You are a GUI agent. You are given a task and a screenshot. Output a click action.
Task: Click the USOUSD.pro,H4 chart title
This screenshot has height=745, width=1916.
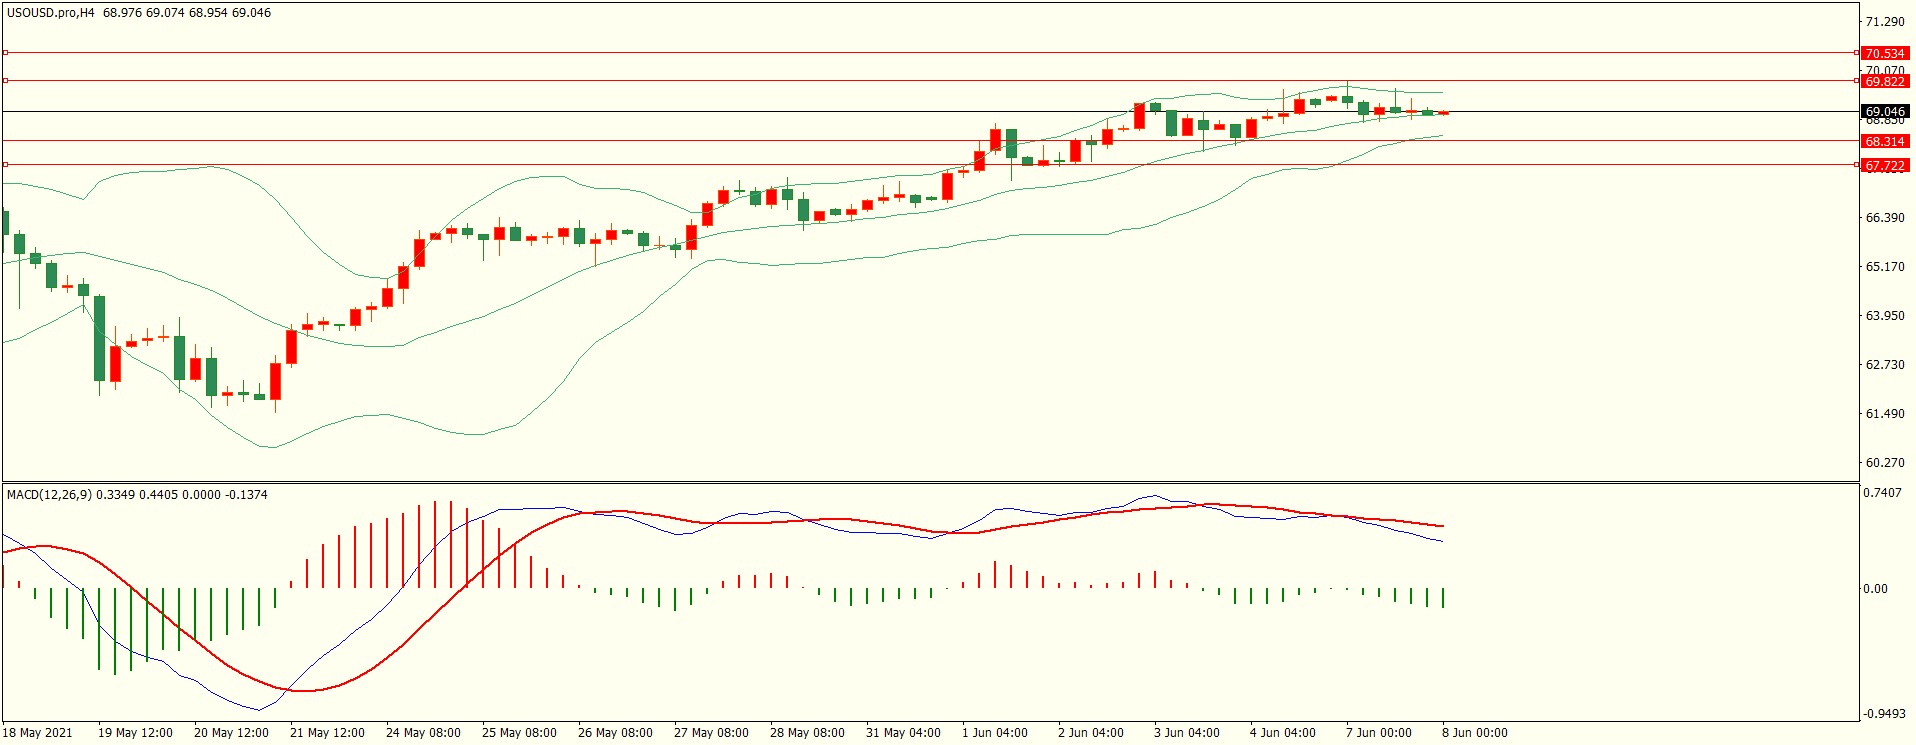(x=50, y=13)
